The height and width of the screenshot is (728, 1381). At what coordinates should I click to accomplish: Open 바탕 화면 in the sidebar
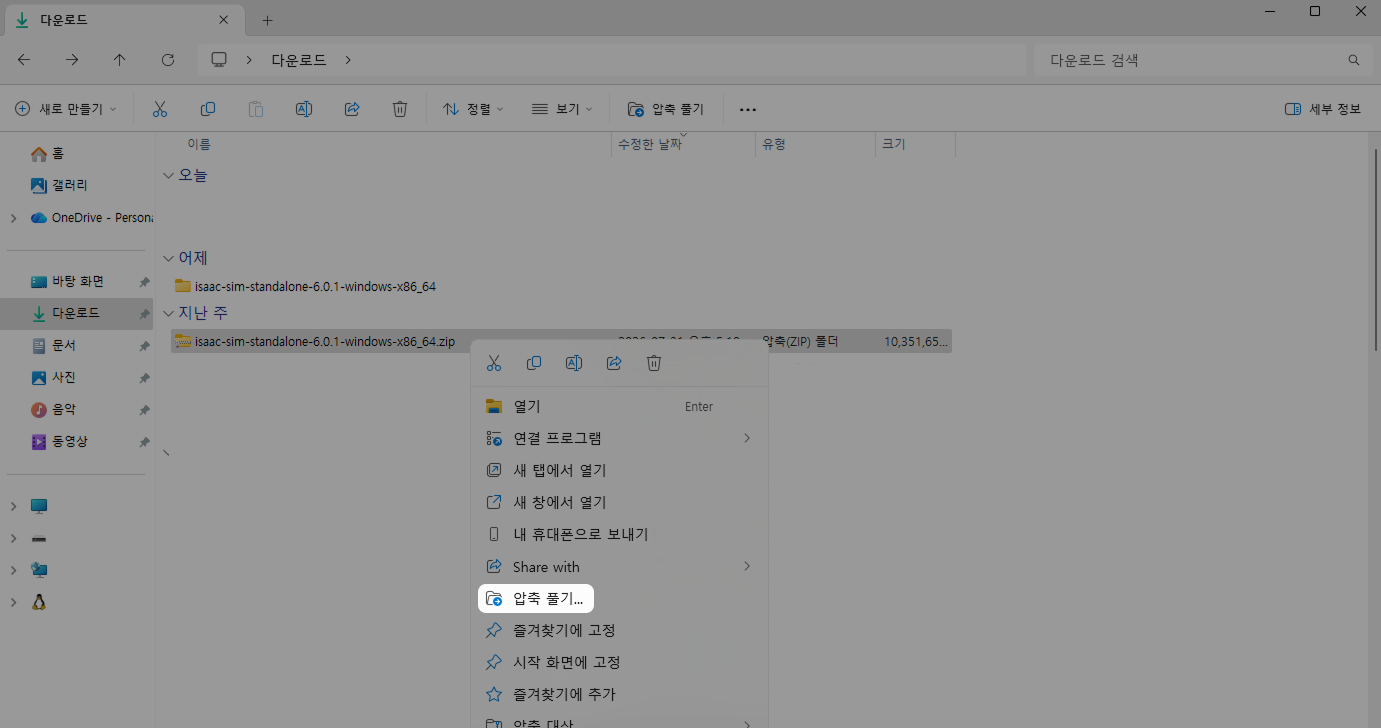tap(77, 282)
